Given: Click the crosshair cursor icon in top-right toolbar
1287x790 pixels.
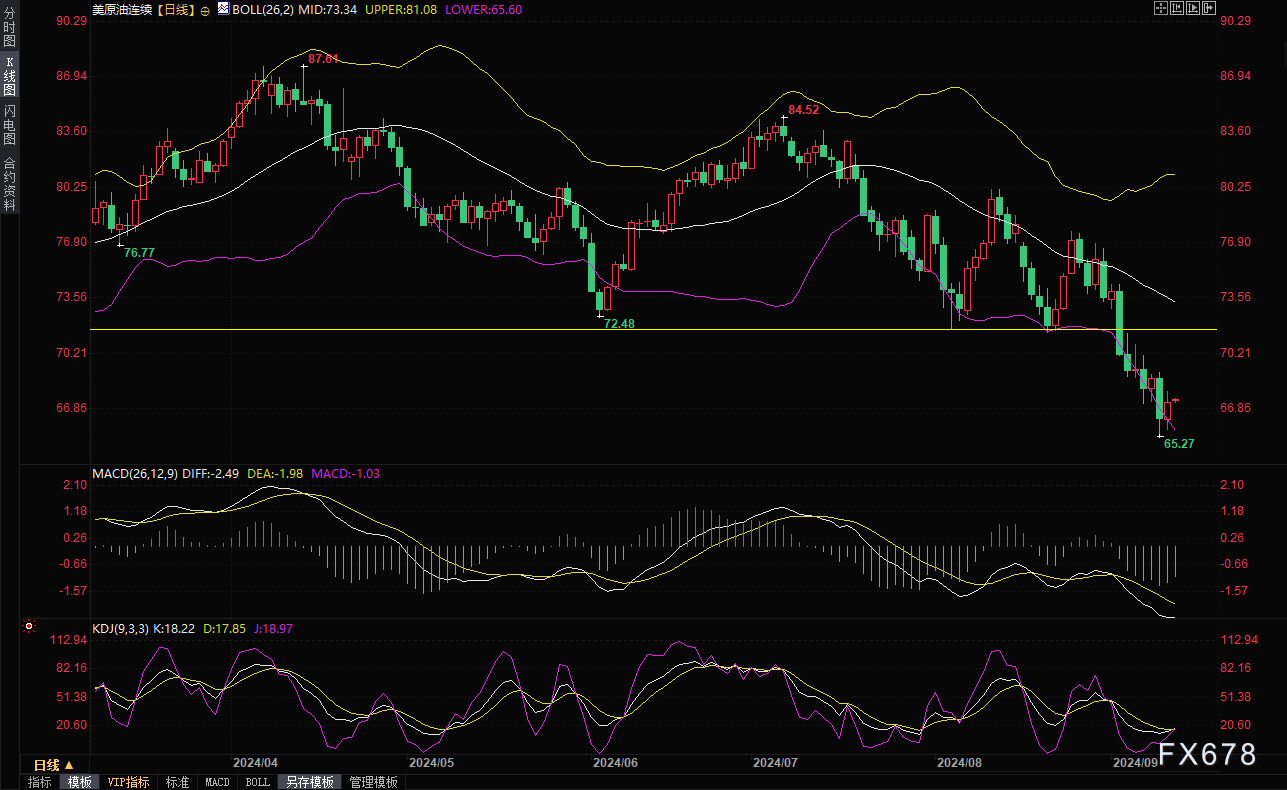Looking at the screenshot, I should (1163, 9).
